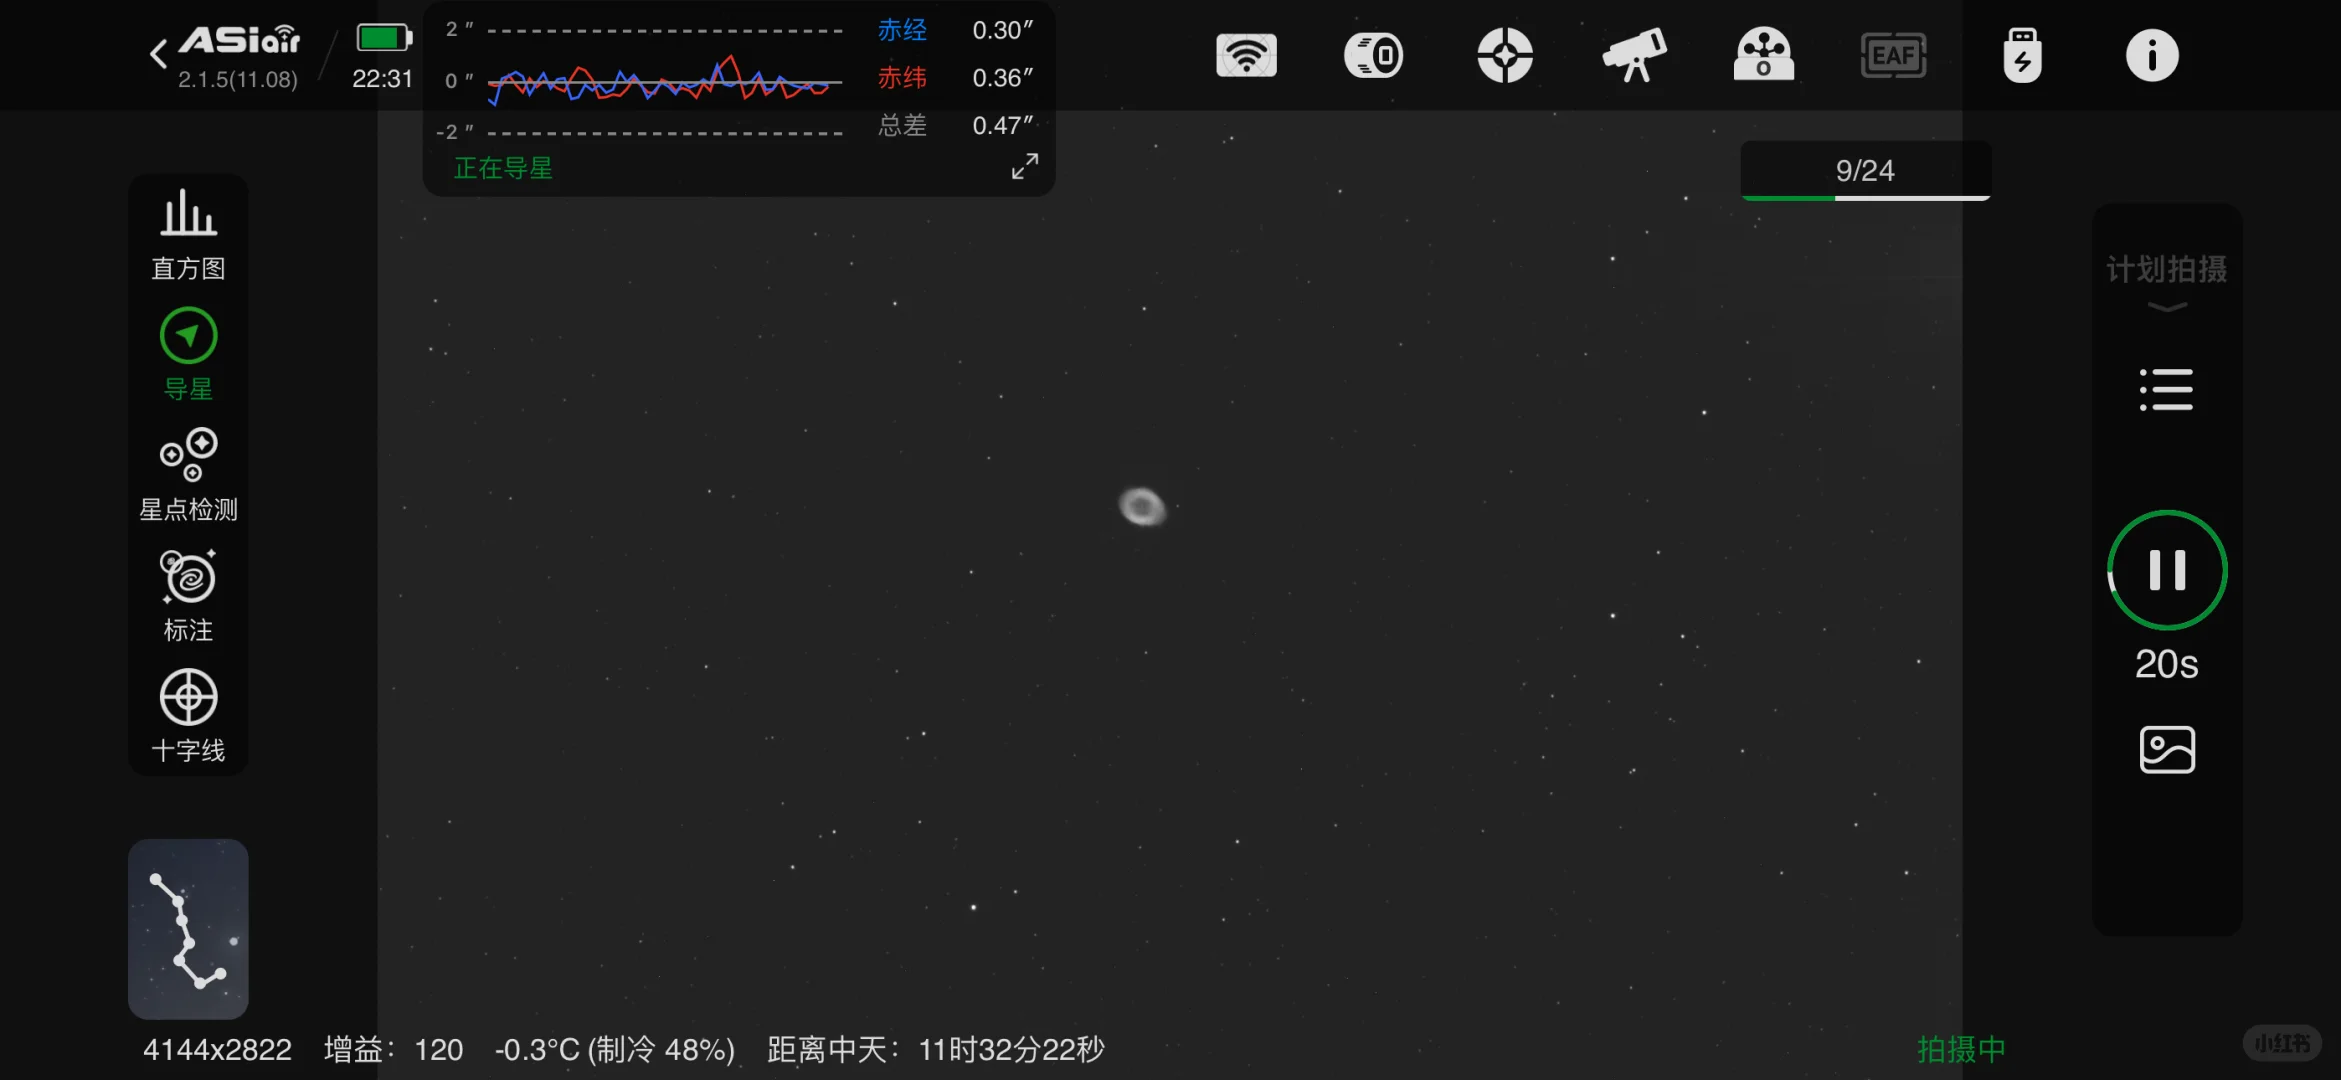Open the filter wheel settings icon
Image resolution: width=2341 pixels, height=1080 pixels.
[1763, 55]
